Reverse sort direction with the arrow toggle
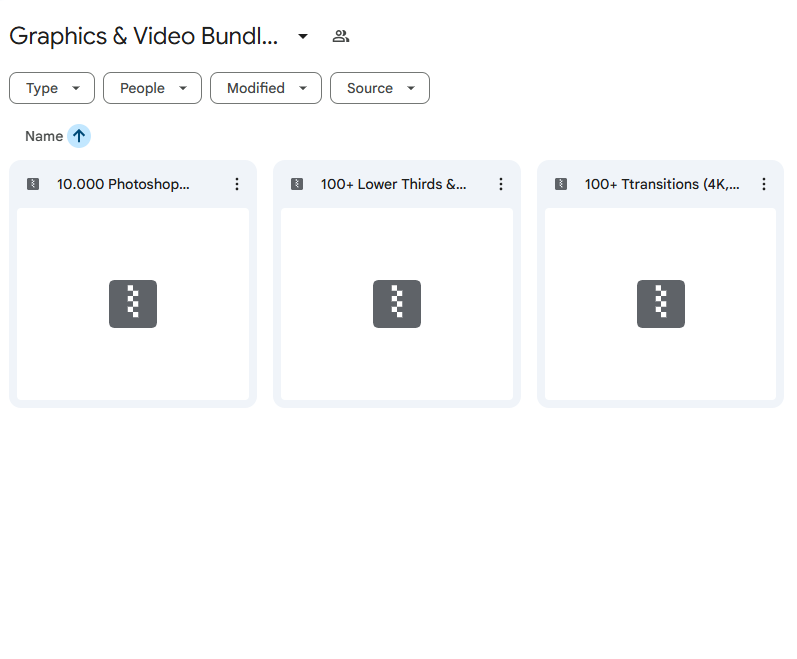Screen dimensions: 797x659 (x=79, y=136)
